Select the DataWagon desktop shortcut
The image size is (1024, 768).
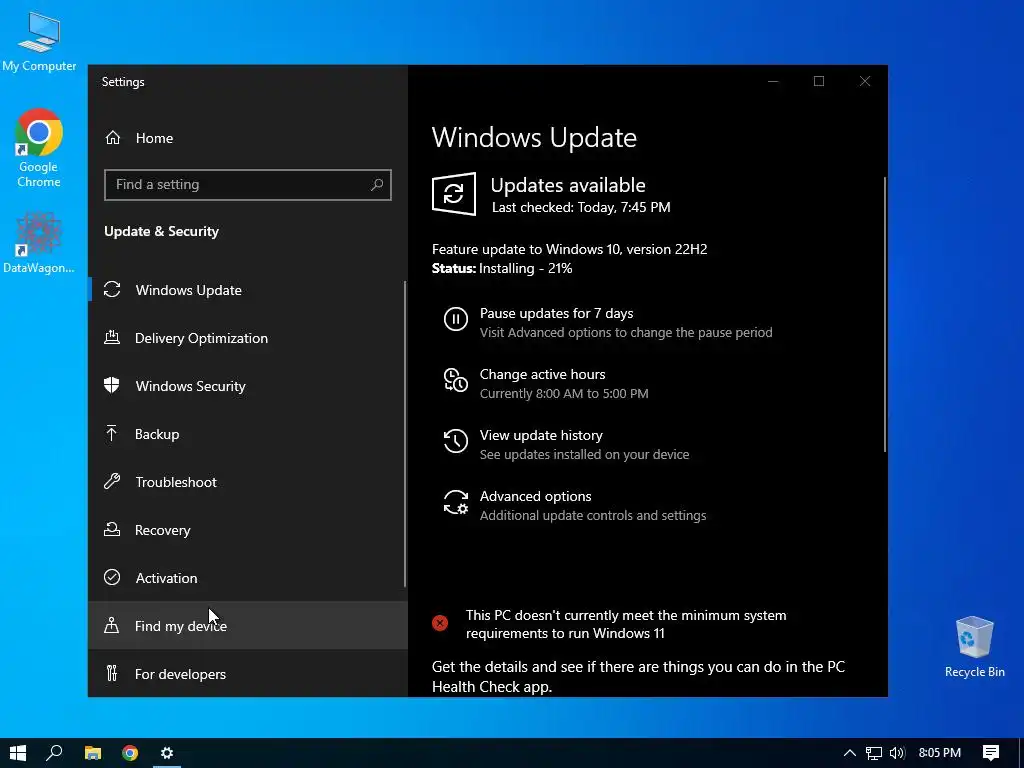pos(39,242)
